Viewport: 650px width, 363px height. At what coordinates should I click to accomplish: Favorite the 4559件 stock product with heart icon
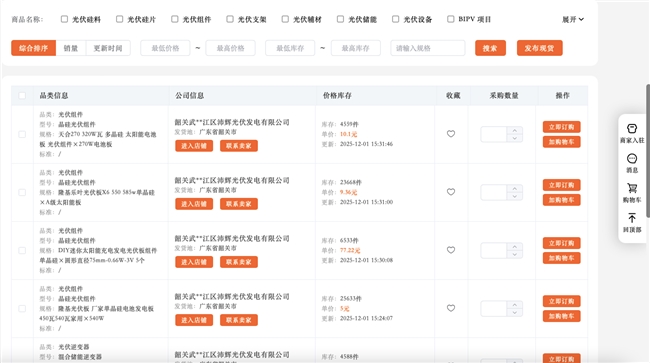[x=451, y=134]
